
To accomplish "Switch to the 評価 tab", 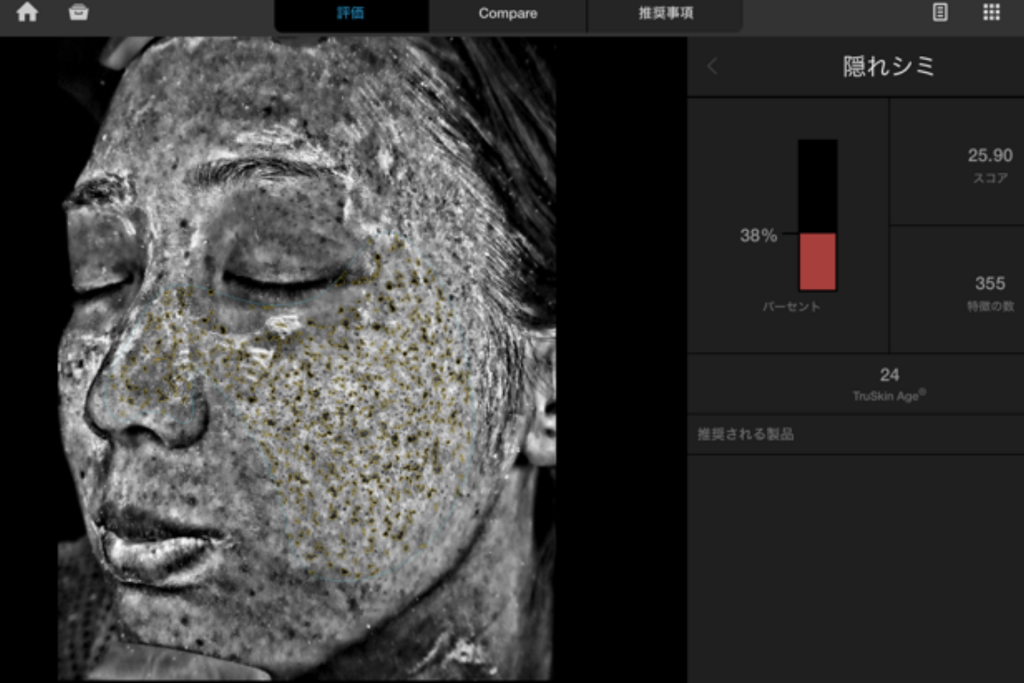I will (x=351, y=14).
